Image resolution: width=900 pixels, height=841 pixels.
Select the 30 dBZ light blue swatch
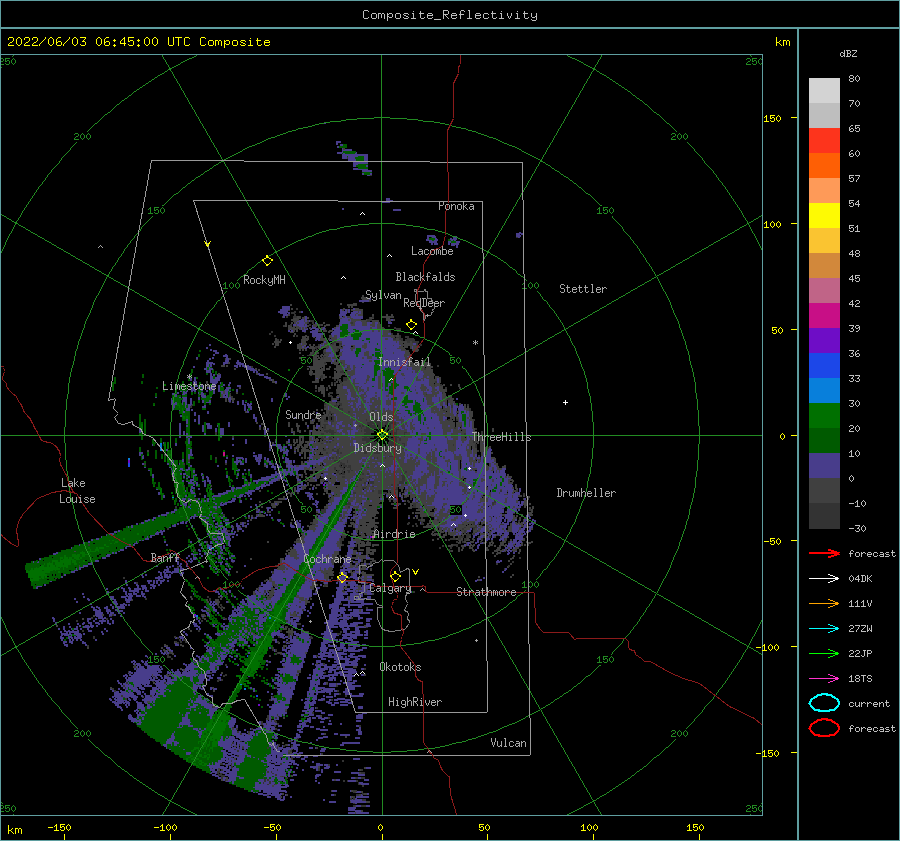coord(824,390)
